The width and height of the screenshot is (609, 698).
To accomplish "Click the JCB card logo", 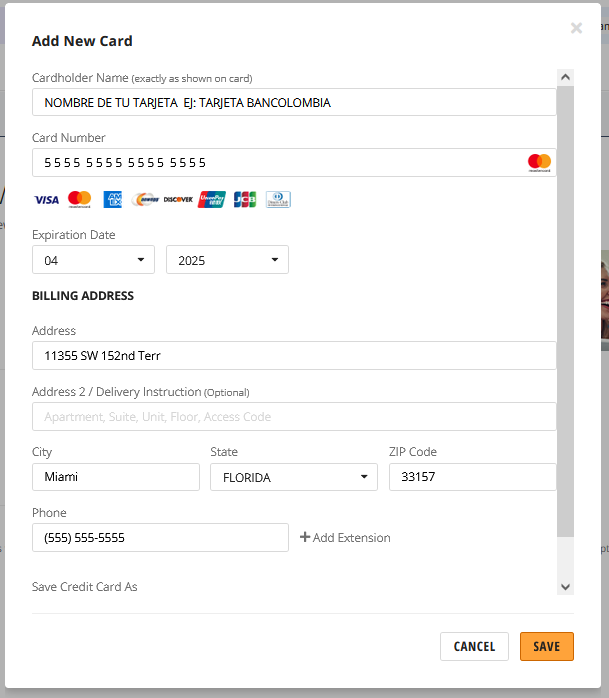I will click(x=245, y=199).
